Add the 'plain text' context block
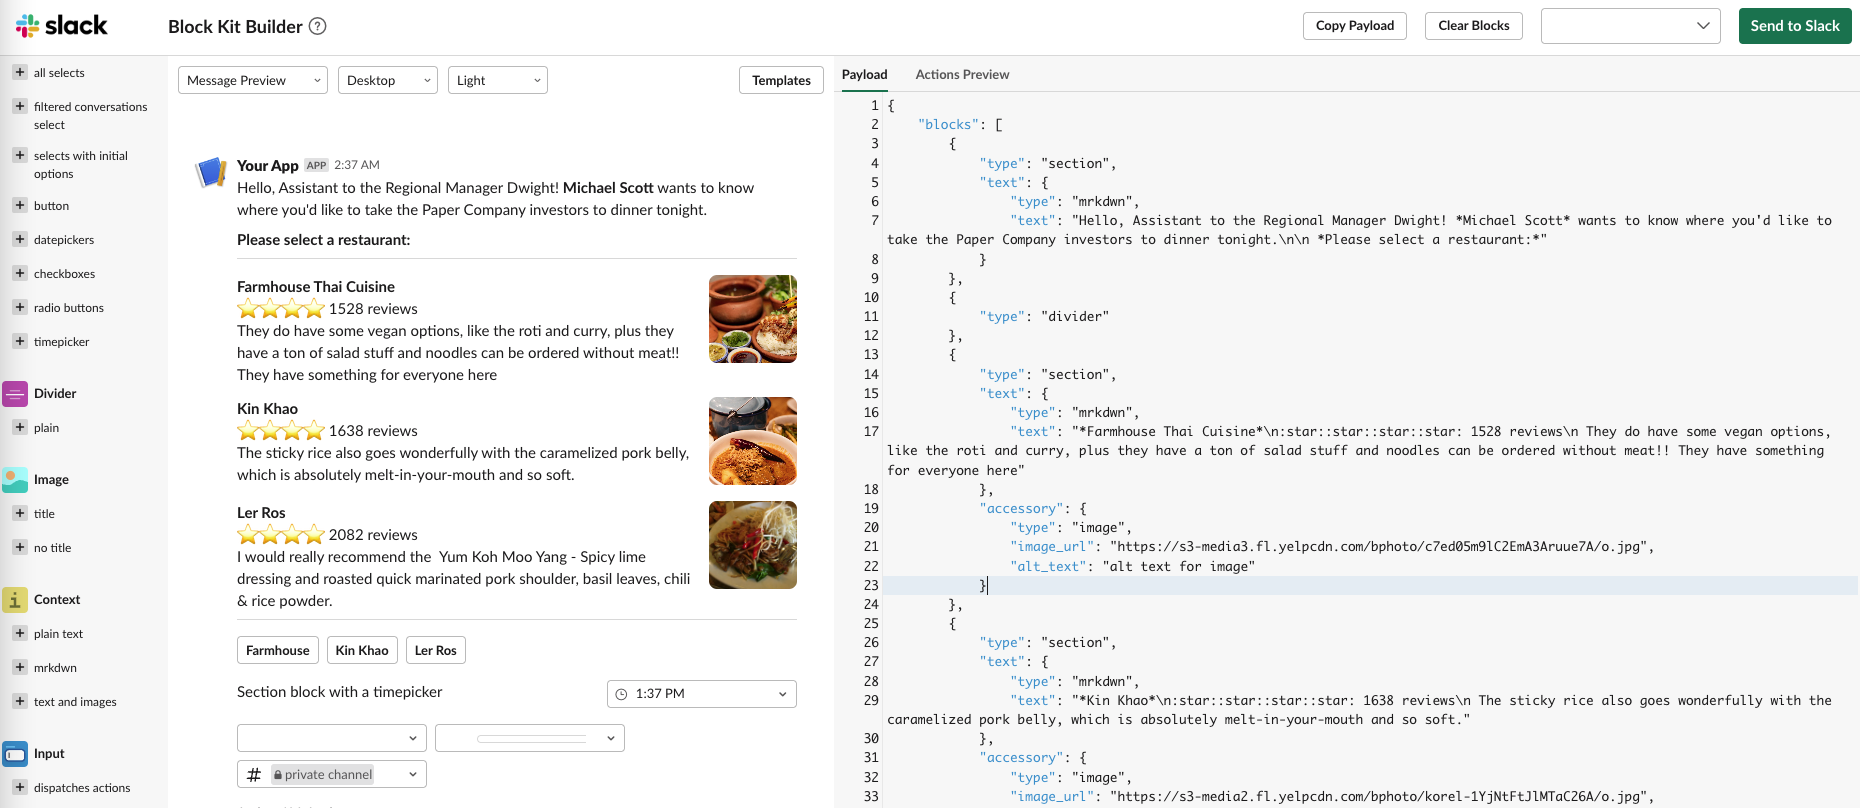The height and width of the screenshot is (808, 1860). 19,633
